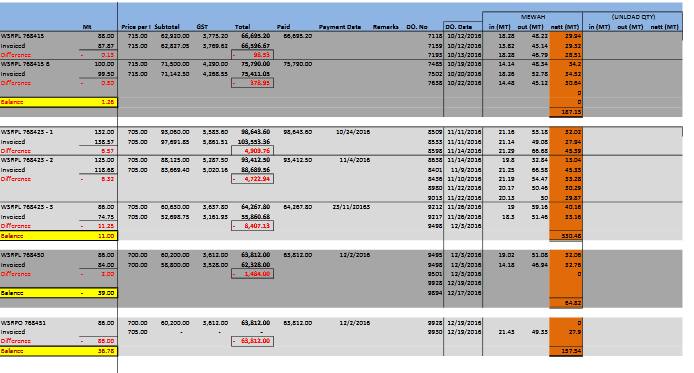The height and width of the screenshot is (373, 694).
Task: Click payment date 10/24/2016 cell
Action: pyautogui.click(x=353, y=132)
